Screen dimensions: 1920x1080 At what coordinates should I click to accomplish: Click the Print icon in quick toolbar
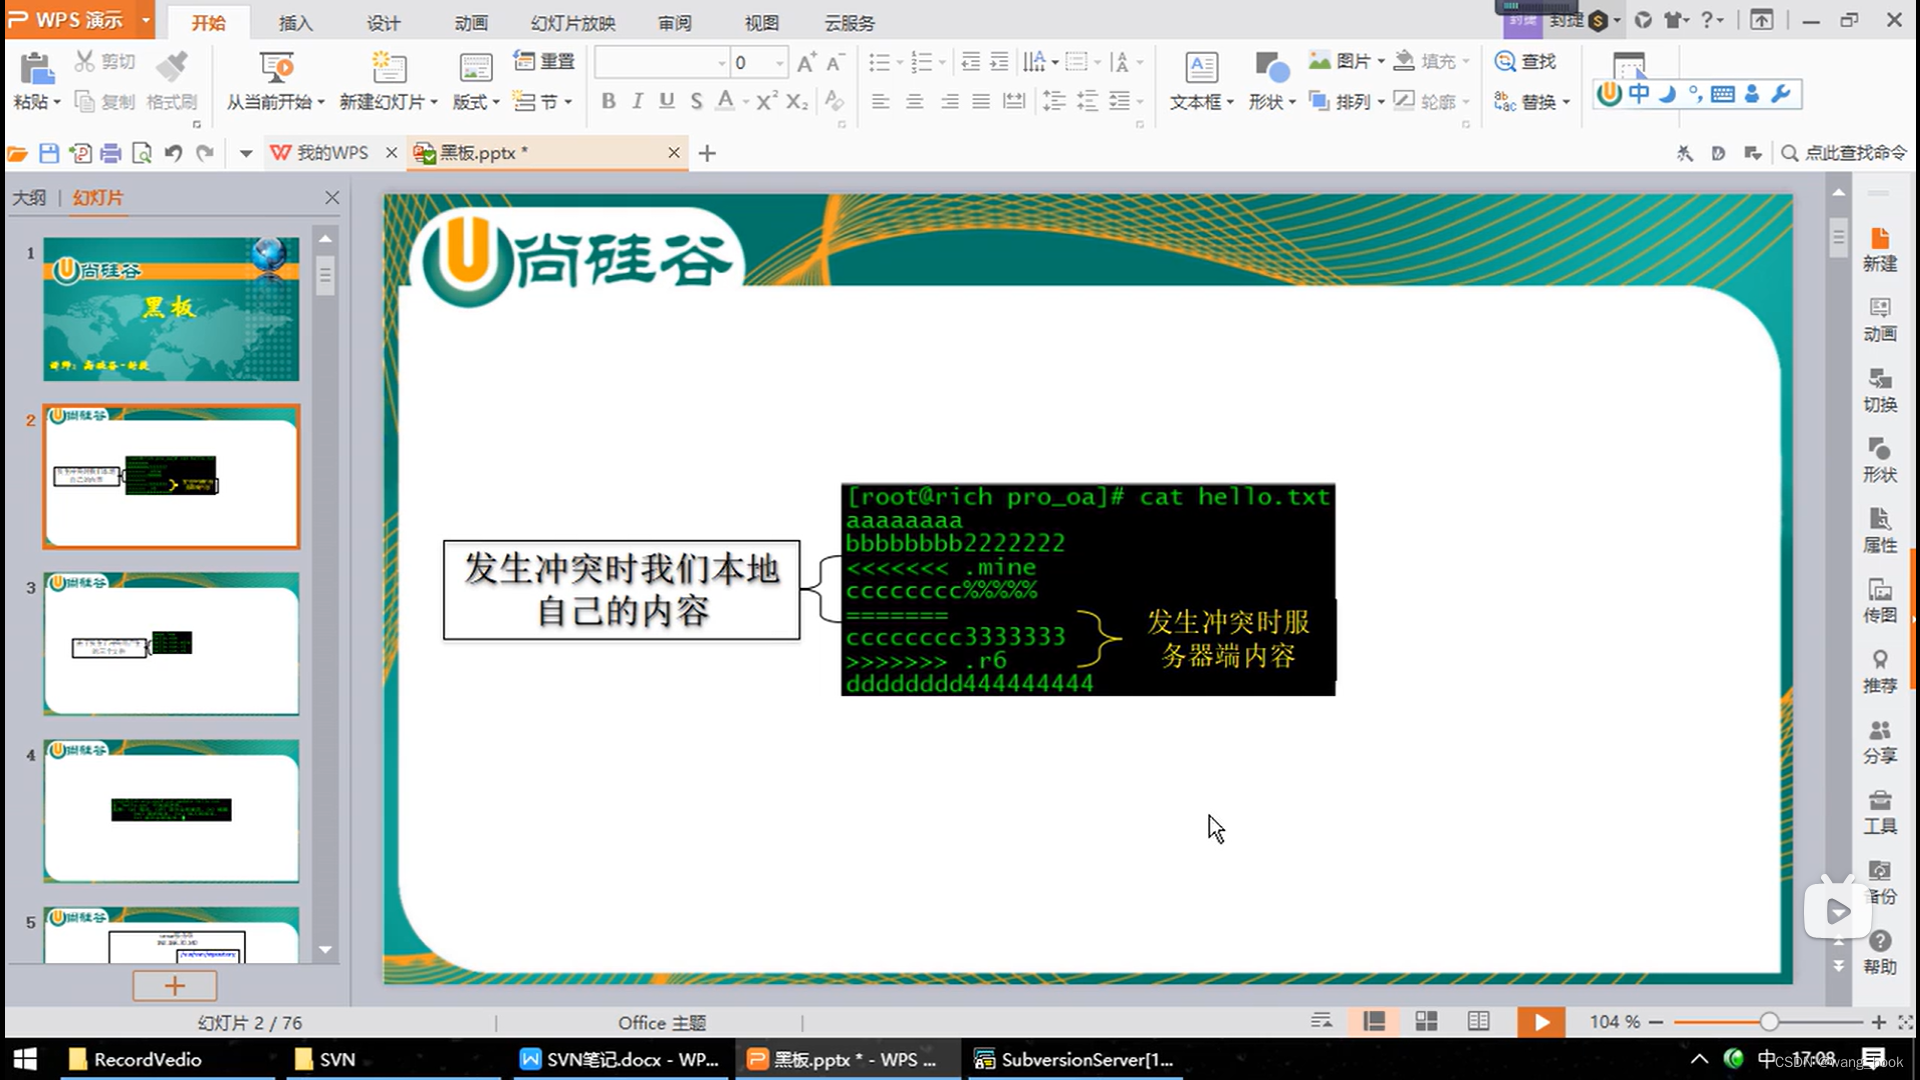(111, 153)
